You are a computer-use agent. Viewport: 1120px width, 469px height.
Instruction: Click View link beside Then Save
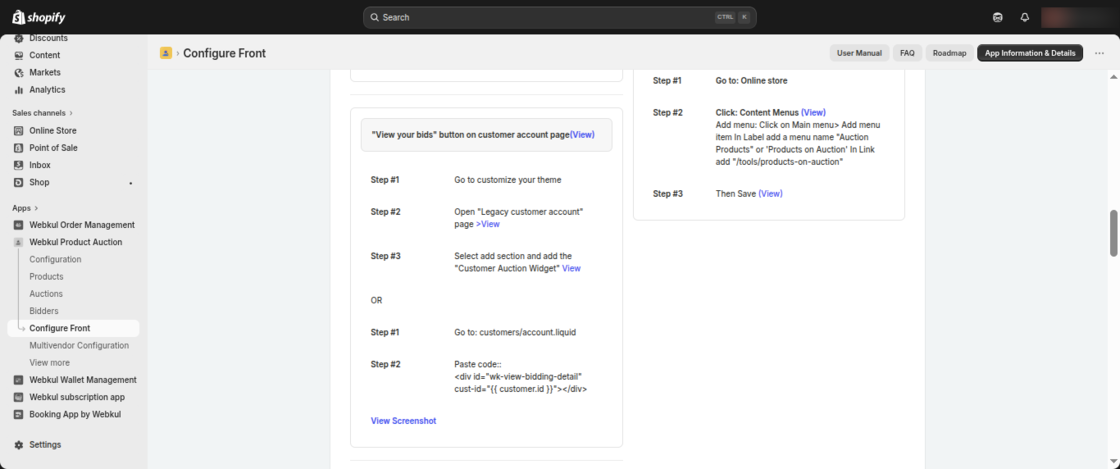click(770, 193)
